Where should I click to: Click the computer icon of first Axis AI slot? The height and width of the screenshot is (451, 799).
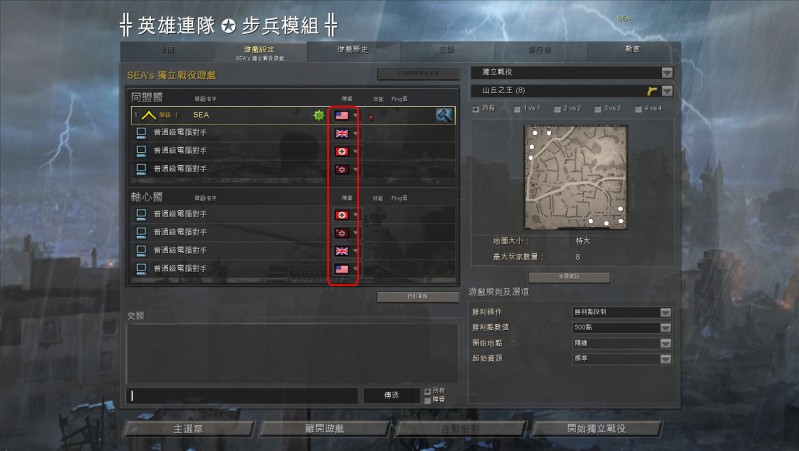141,214
